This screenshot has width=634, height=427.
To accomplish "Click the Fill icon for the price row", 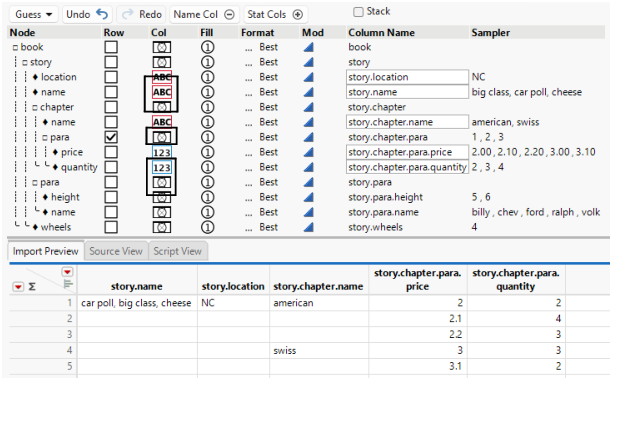I will coord(207,152).
